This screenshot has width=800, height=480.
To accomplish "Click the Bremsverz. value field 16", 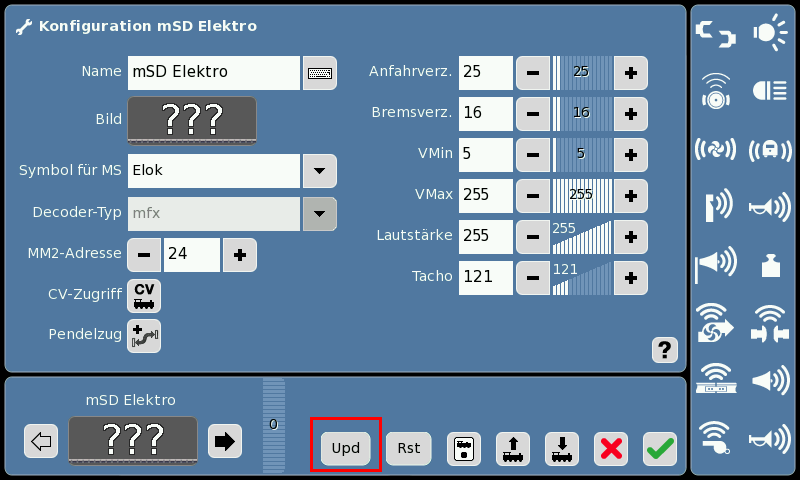I will point(486,114).
